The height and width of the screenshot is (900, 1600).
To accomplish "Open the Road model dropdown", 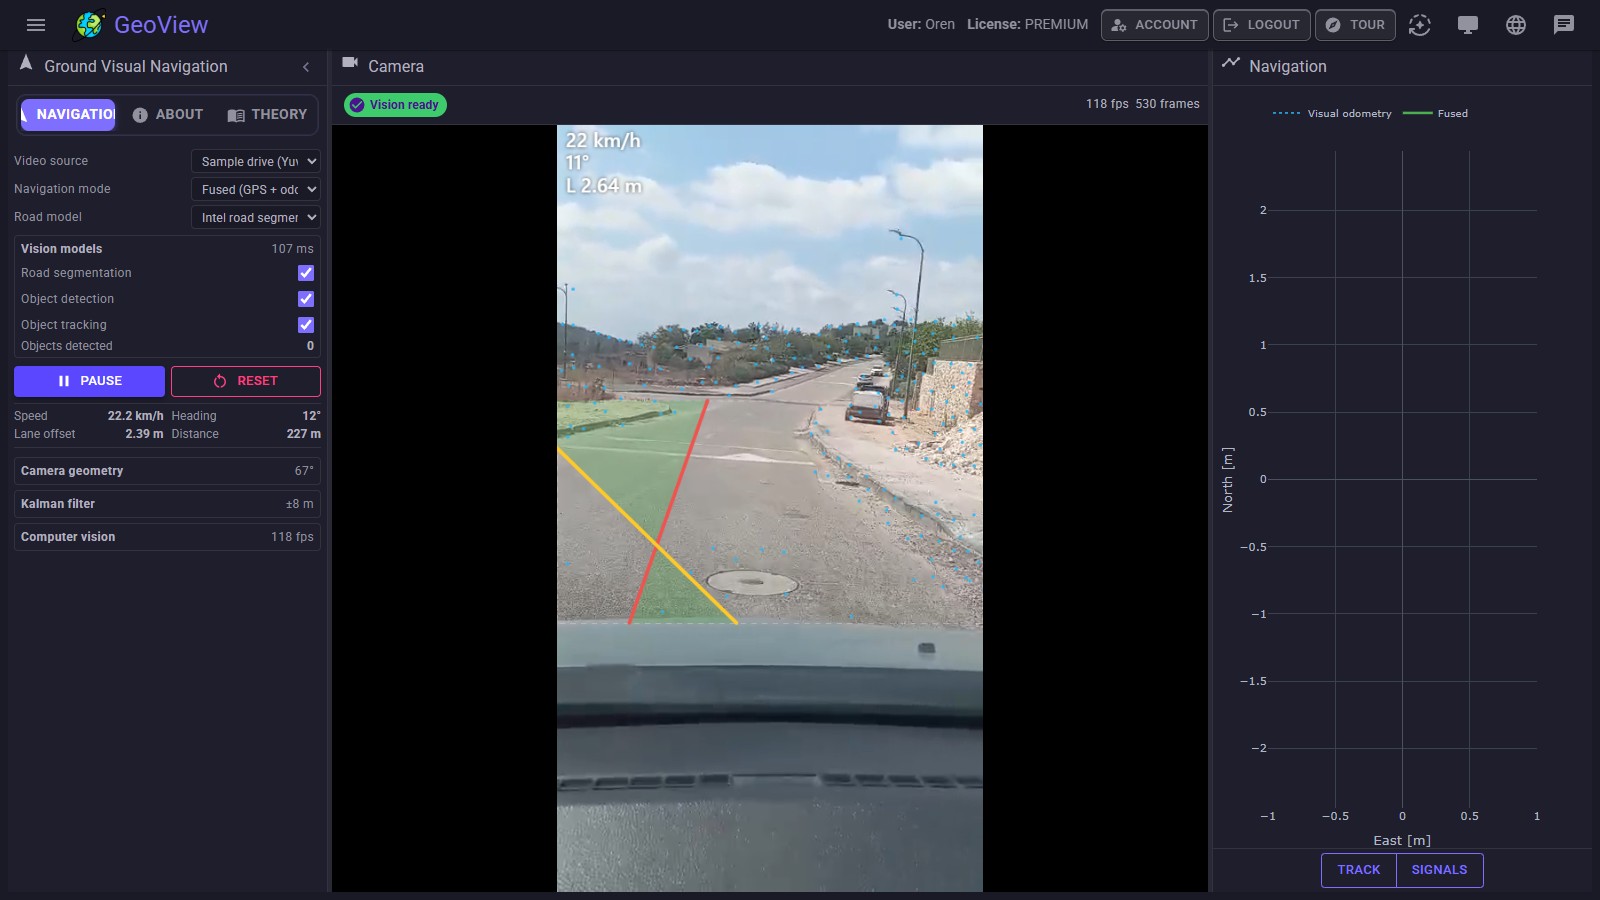I will coord(255,217).
